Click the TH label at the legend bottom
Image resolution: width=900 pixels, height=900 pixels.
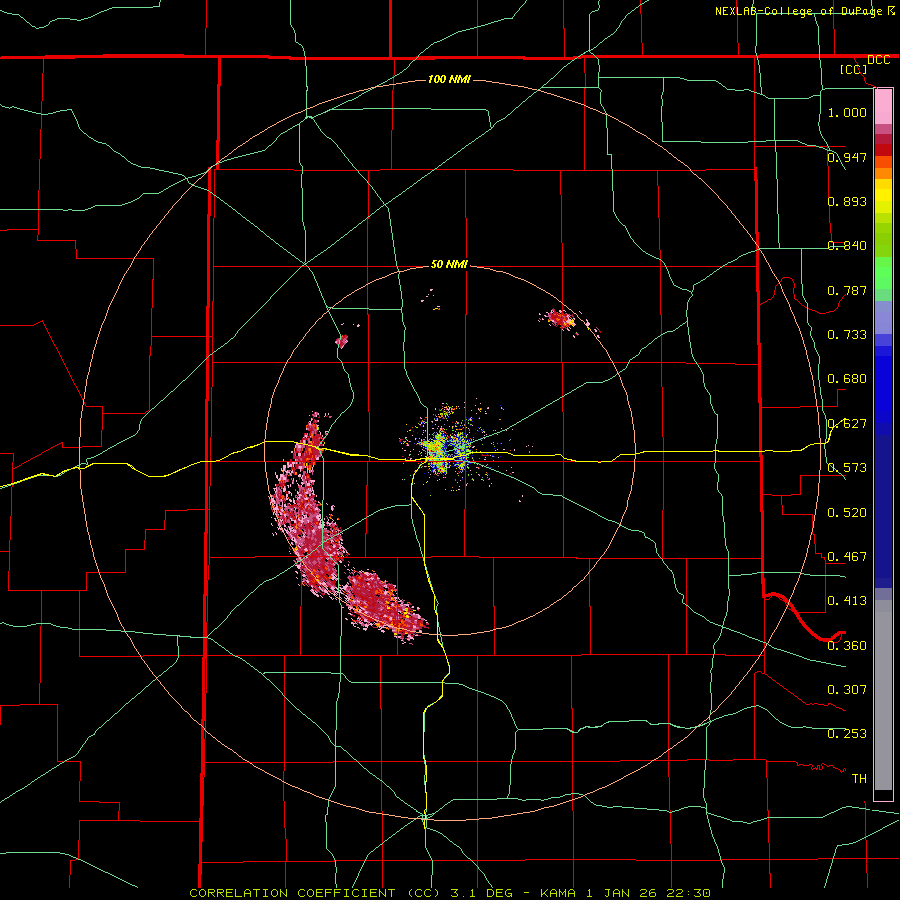tap(859, 779)
